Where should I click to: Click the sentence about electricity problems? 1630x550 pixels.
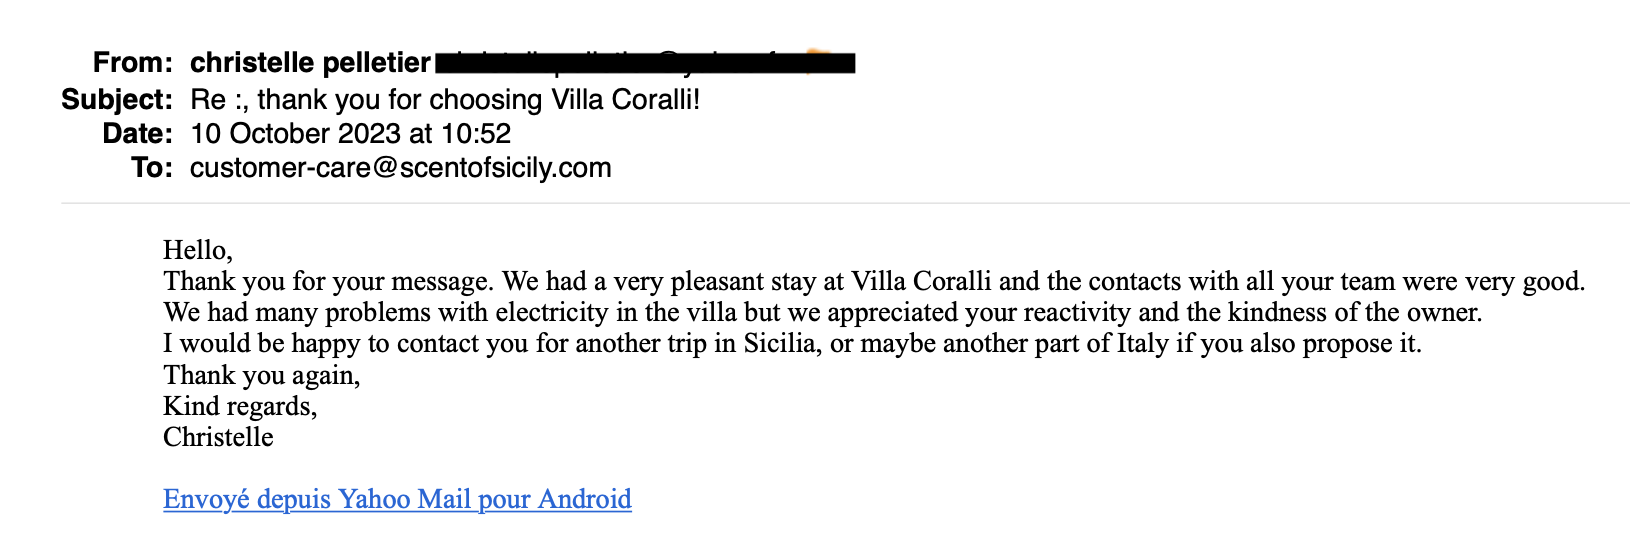(820, 312)
